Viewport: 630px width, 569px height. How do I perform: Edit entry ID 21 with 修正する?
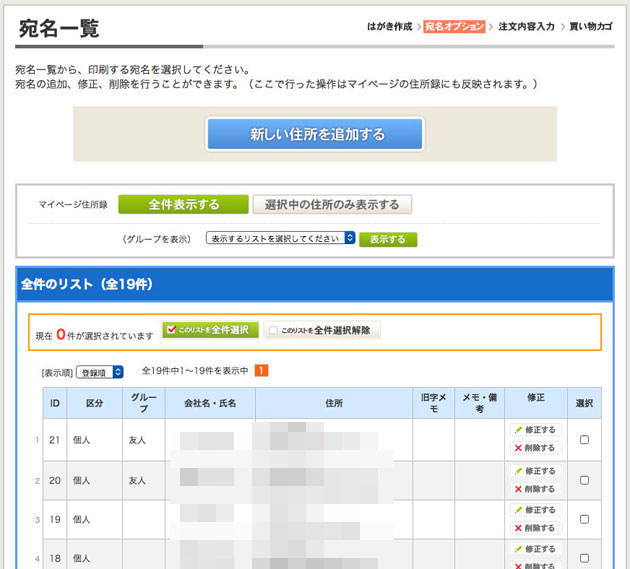[x=536, y=430]
